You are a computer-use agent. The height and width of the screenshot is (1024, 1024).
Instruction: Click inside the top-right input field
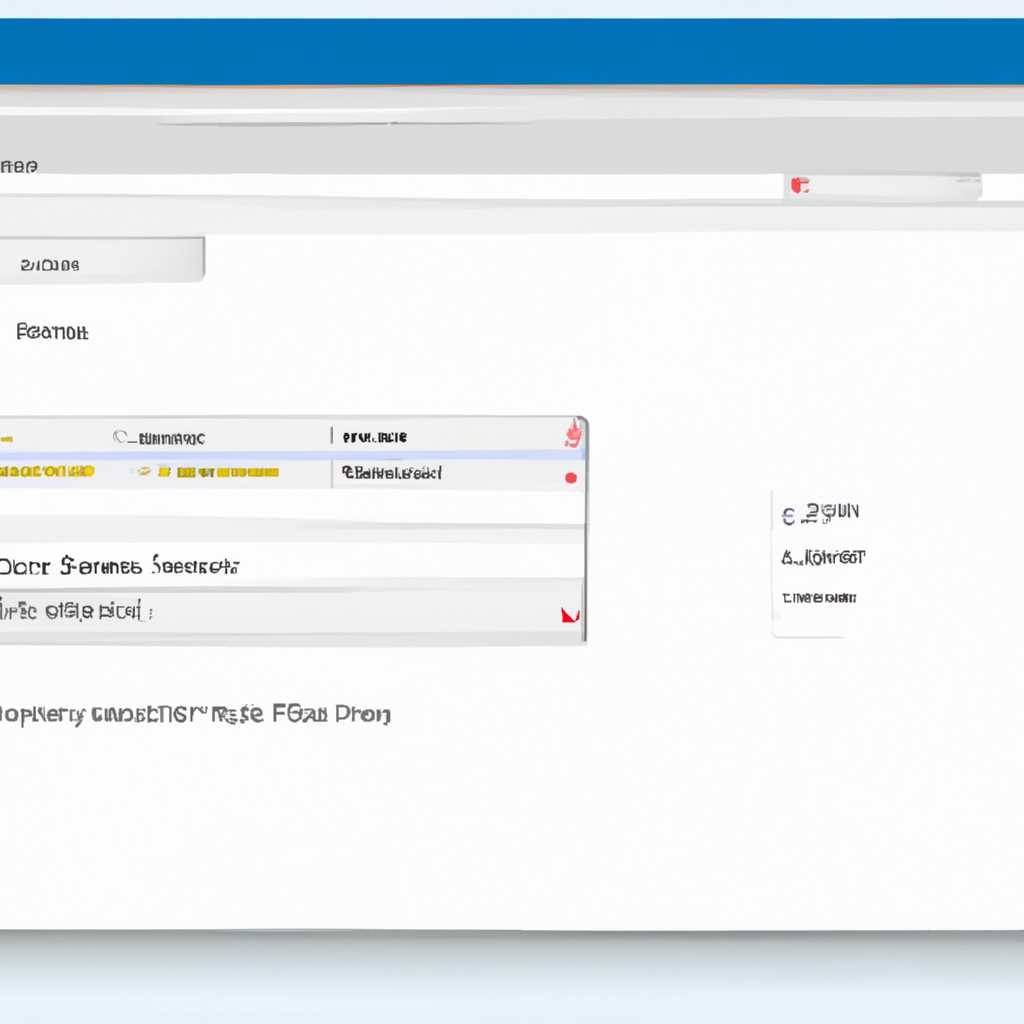pyautogui.click(x=882, y=186)
